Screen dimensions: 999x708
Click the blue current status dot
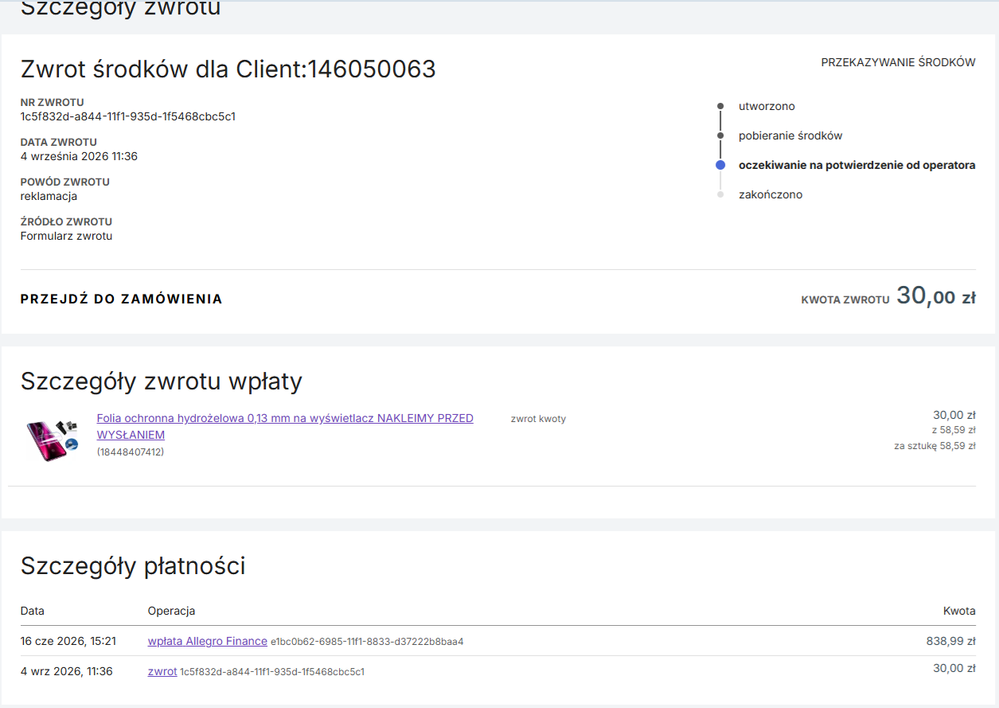(x=721, y=165)
